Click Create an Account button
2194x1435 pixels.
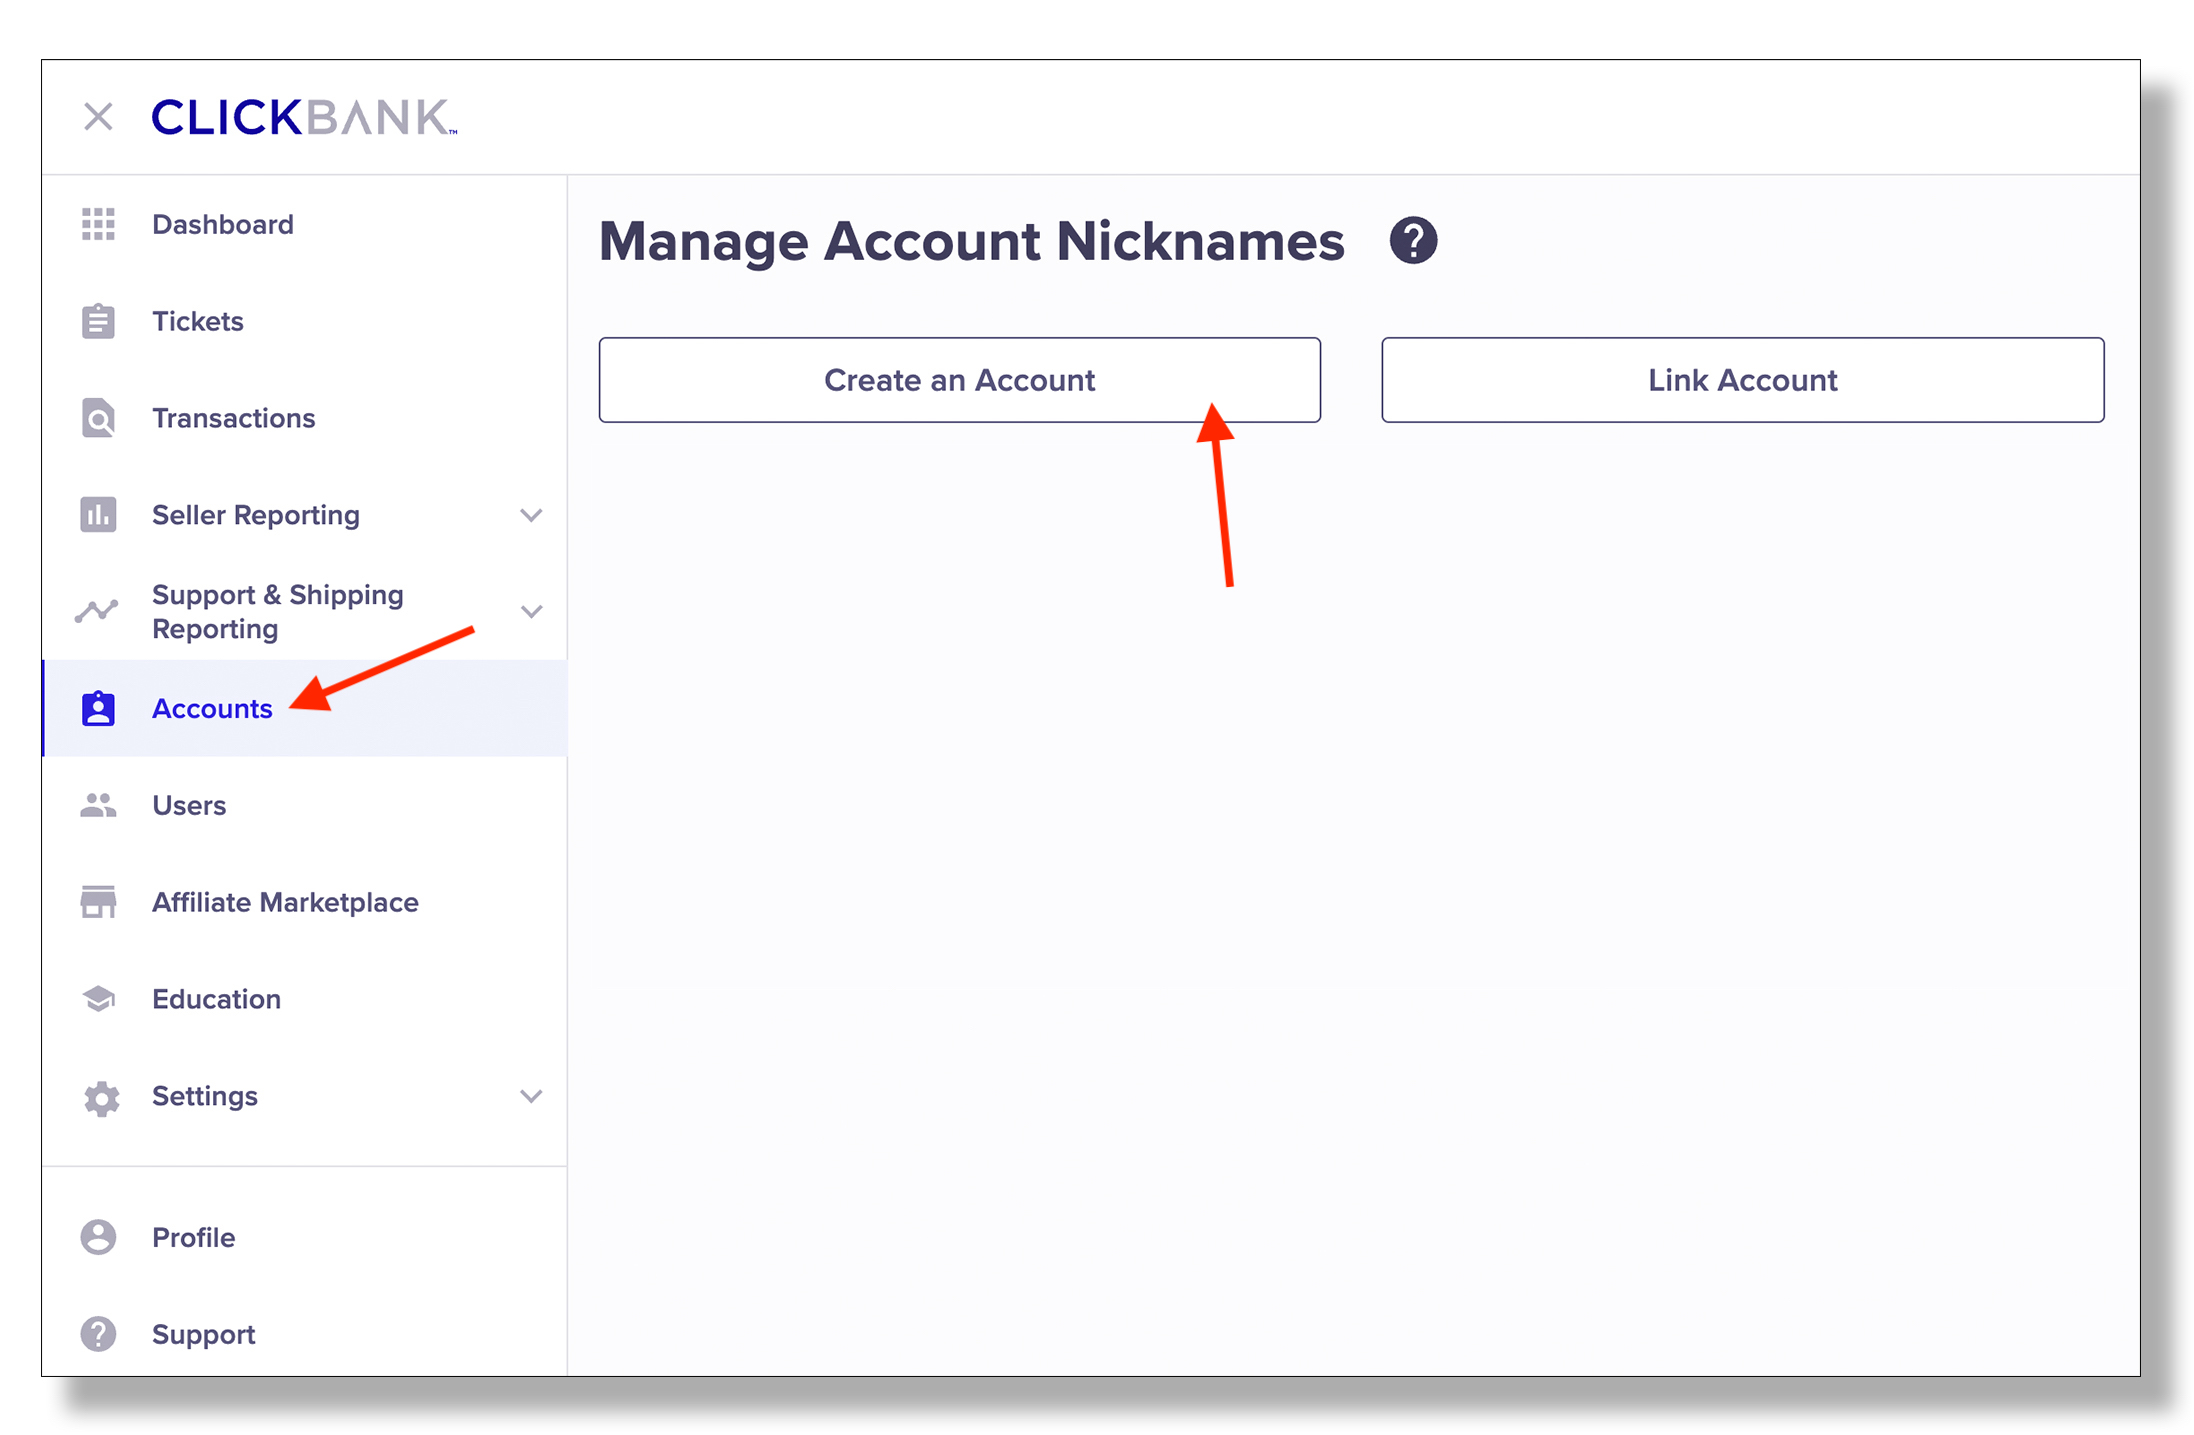(958, 380)
